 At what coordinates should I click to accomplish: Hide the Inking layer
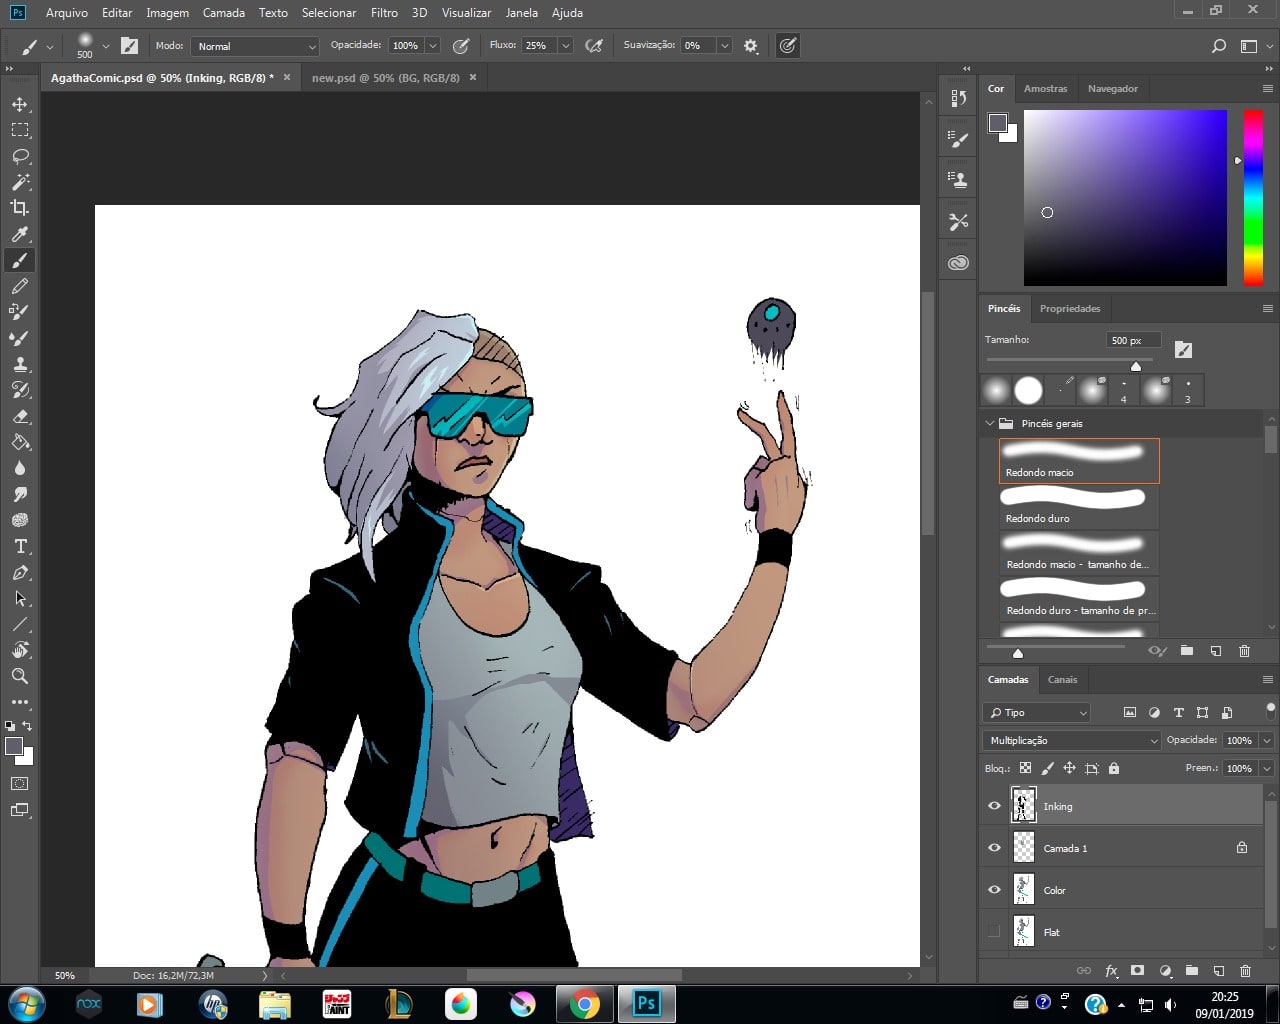point(994,806)
